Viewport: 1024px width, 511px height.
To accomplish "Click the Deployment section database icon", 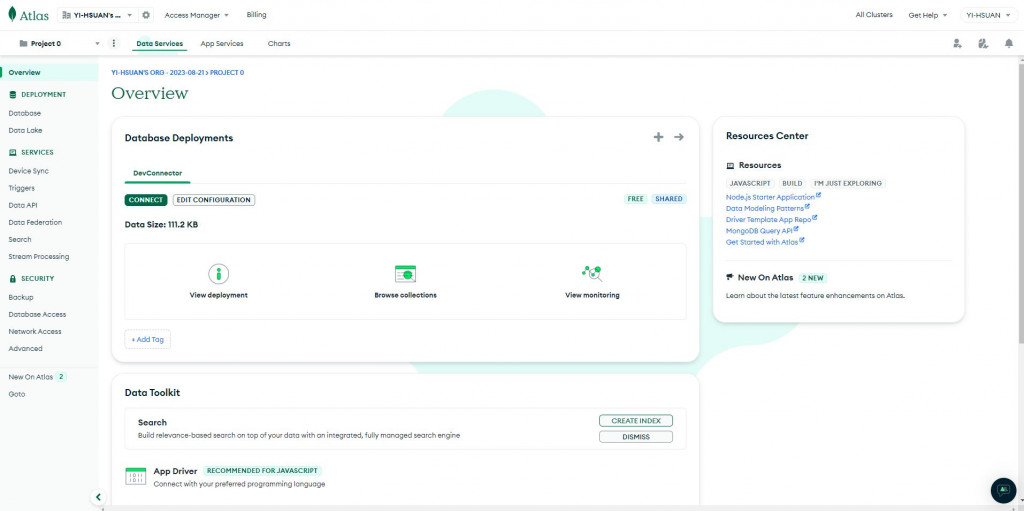I will 13,95.
